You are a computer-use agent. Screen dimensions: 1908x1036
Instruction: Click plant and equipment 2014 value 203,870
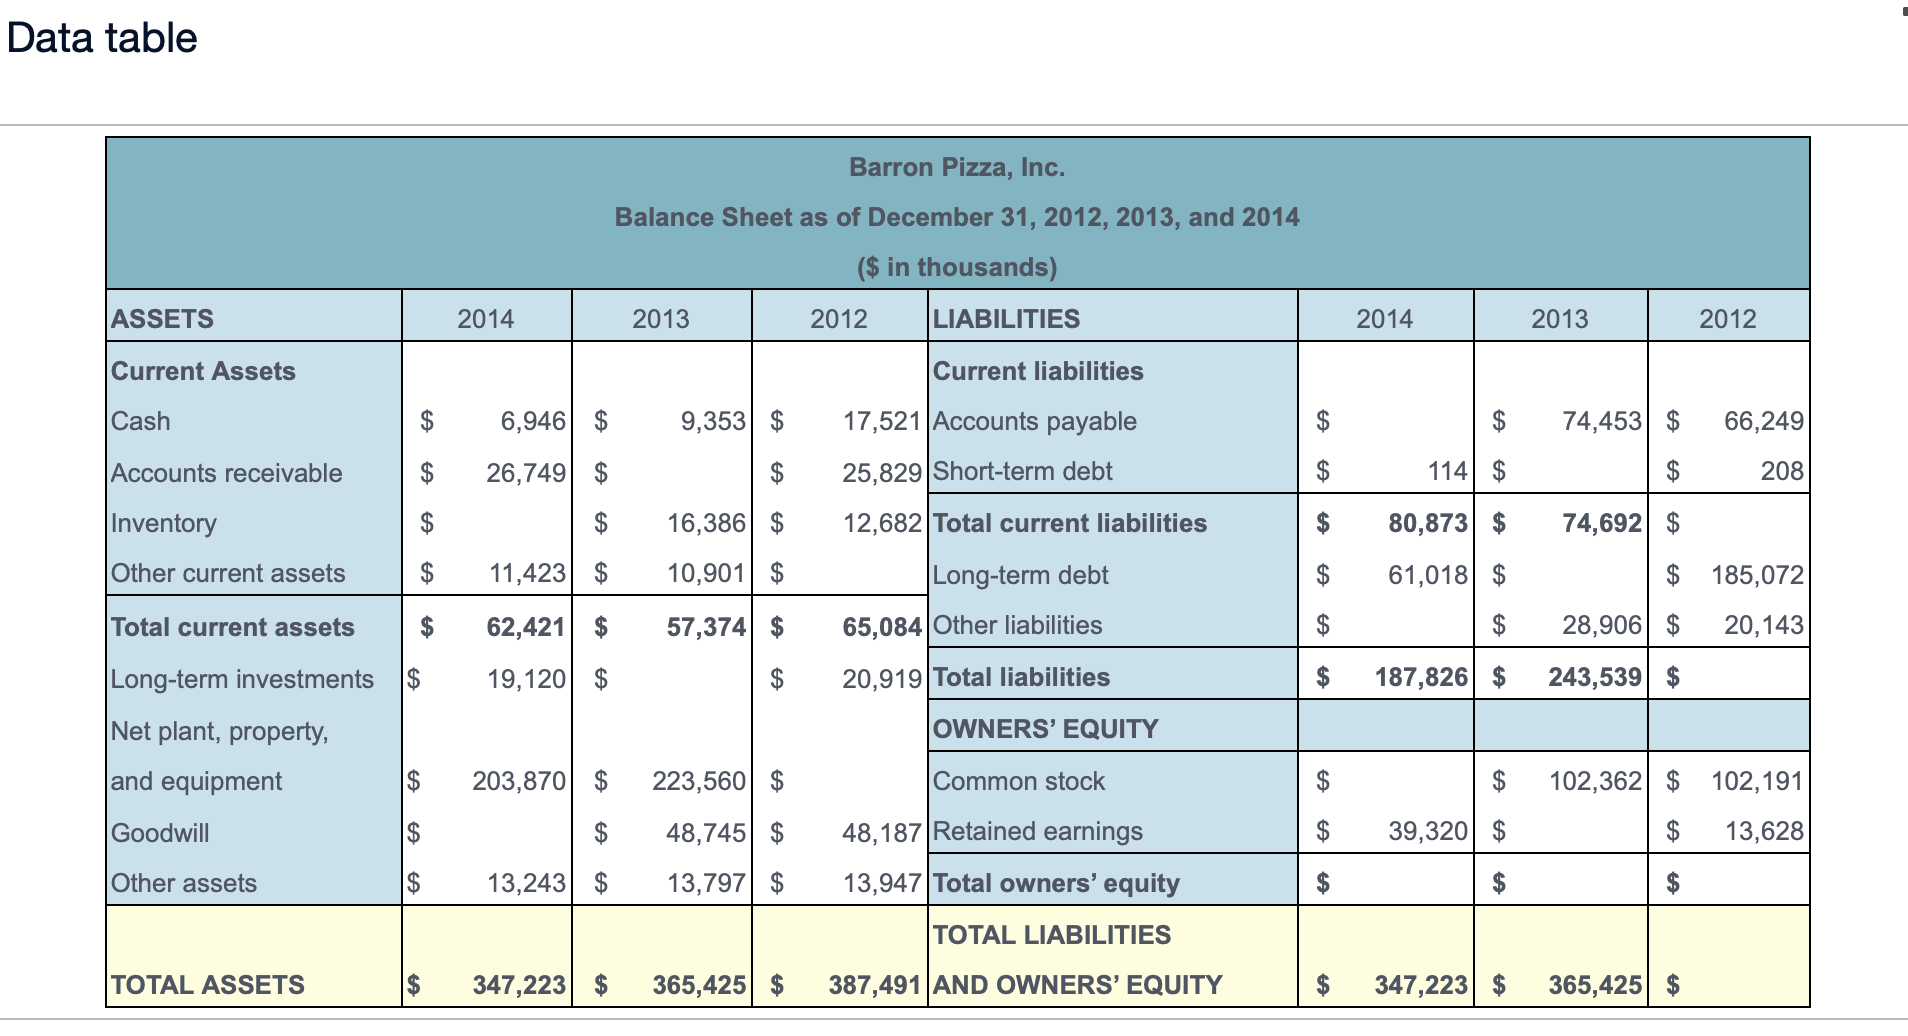pos(519,781)
